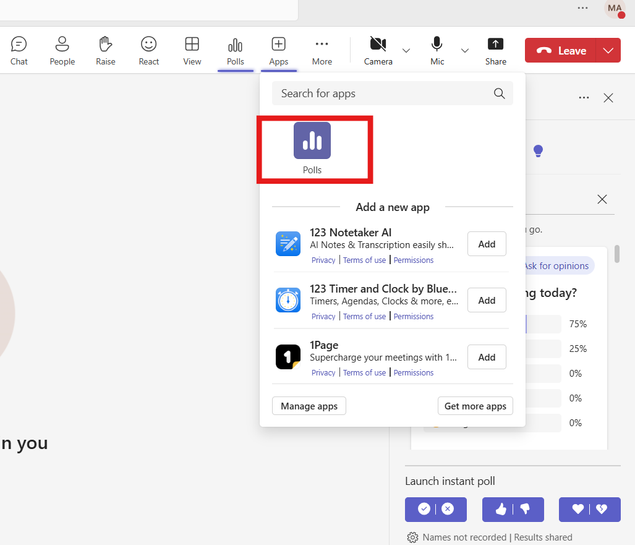
Task: Toggle the Apps toolbar button
Action: [x=279, y=51]
